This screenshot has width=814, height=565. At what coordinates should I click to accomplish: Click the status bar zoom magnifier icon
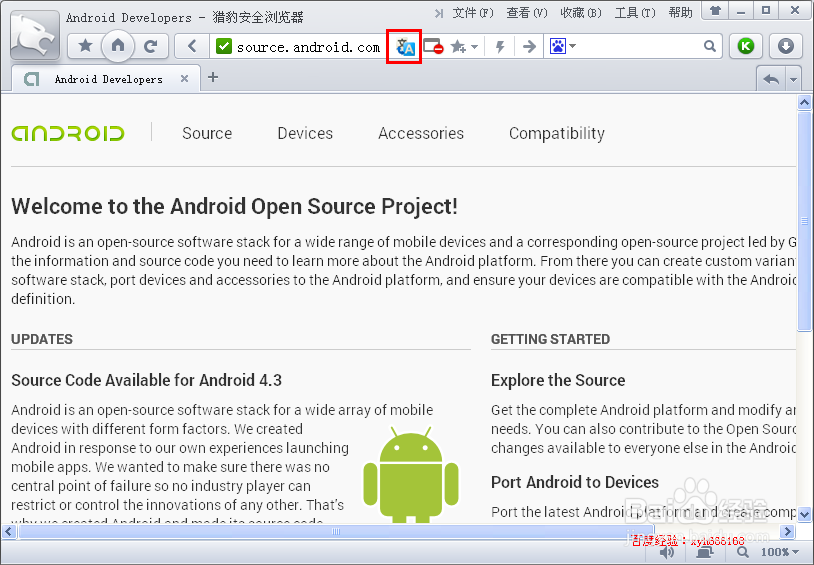[x=743, y=553]
